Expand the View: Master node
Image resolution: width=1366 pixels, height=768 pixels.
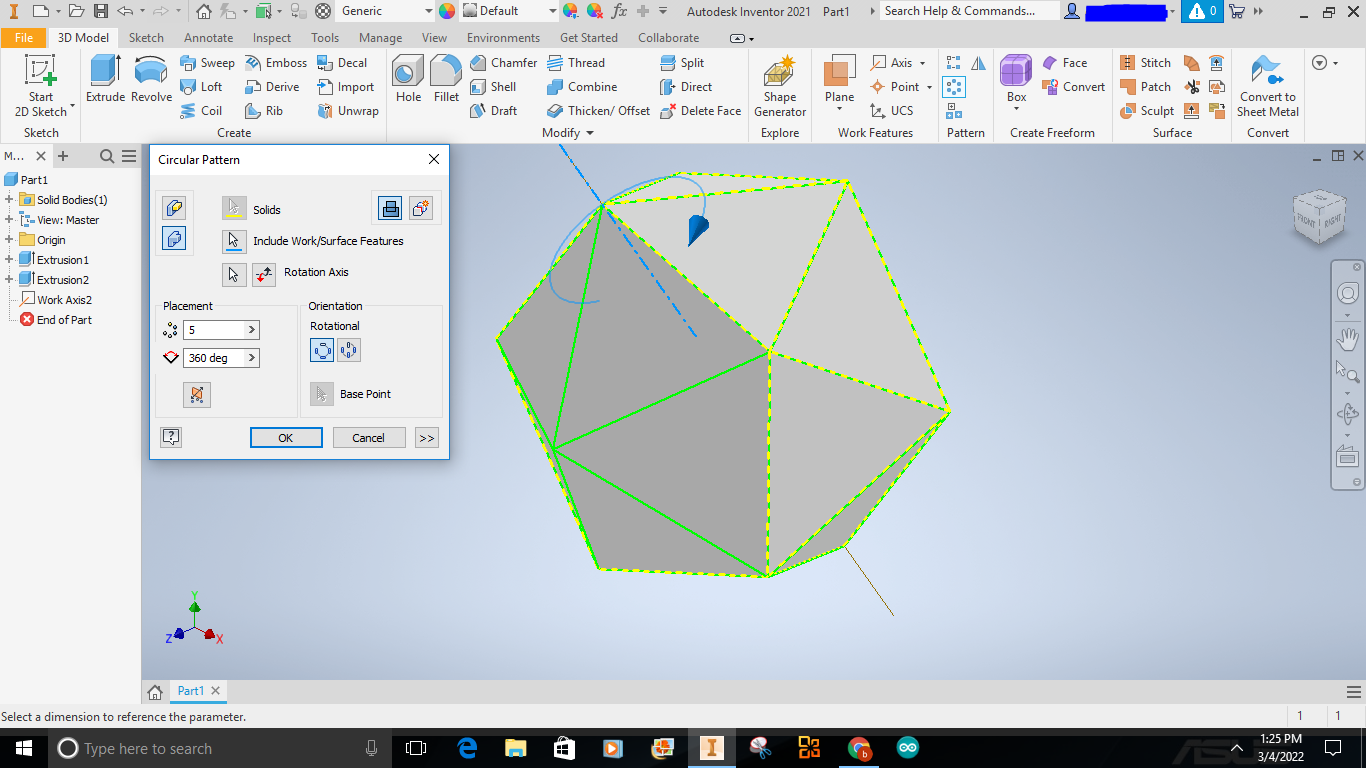coord(10,220)
